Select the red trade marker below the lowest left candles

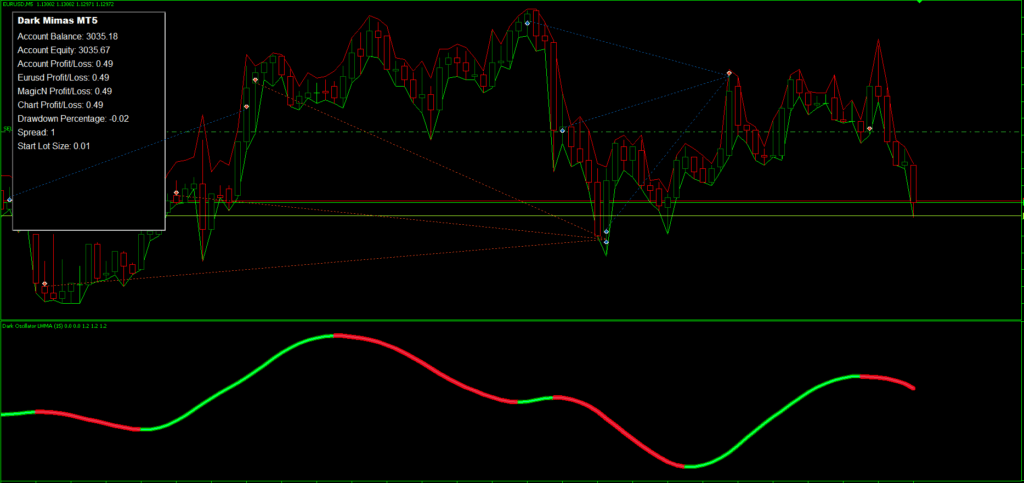[44, 284]
